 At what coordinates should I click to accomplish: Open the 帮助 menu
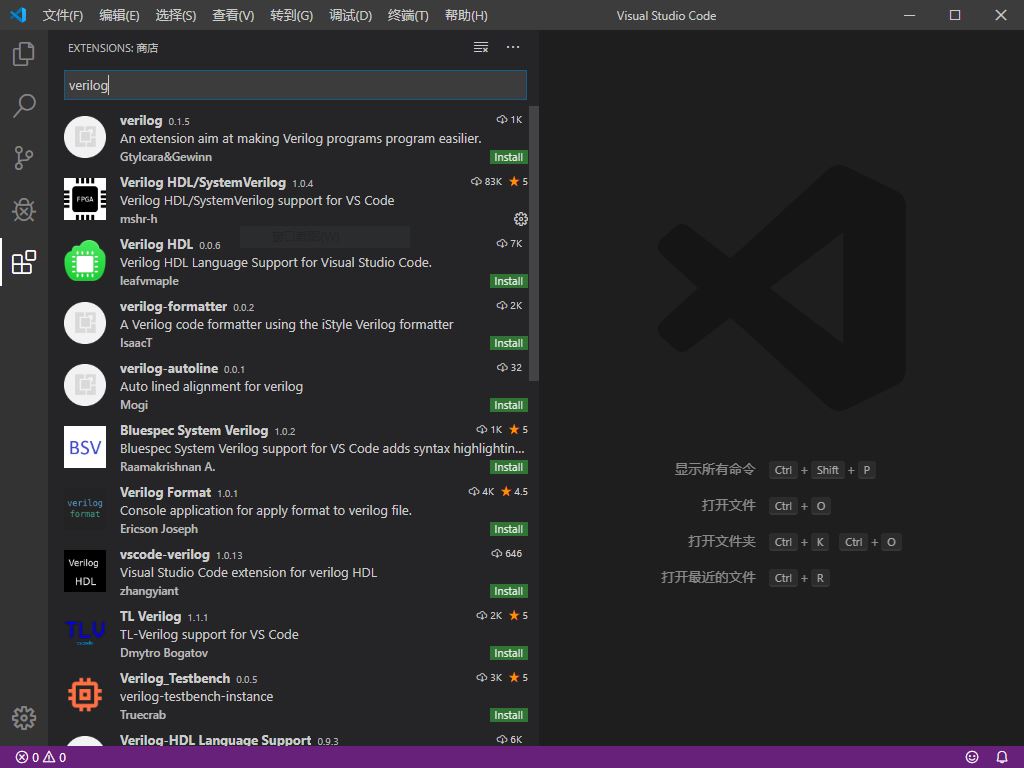465,15
